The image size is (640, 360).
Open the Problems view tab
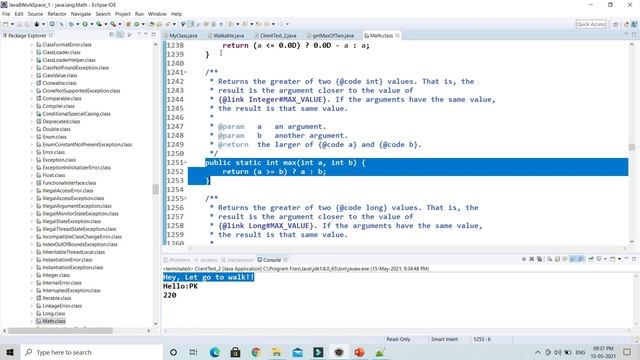coord(177,260)
